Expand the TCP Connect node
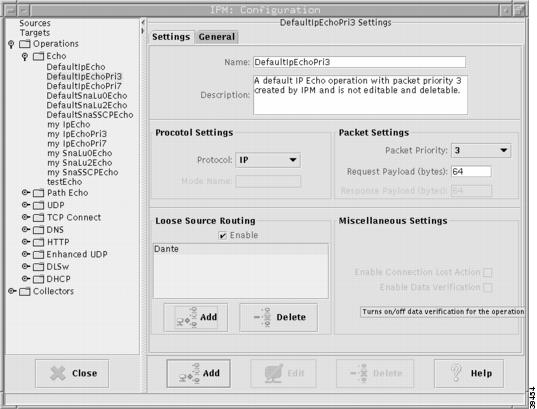Viewport: 537px width, 409px height. (x=26, y=217)
